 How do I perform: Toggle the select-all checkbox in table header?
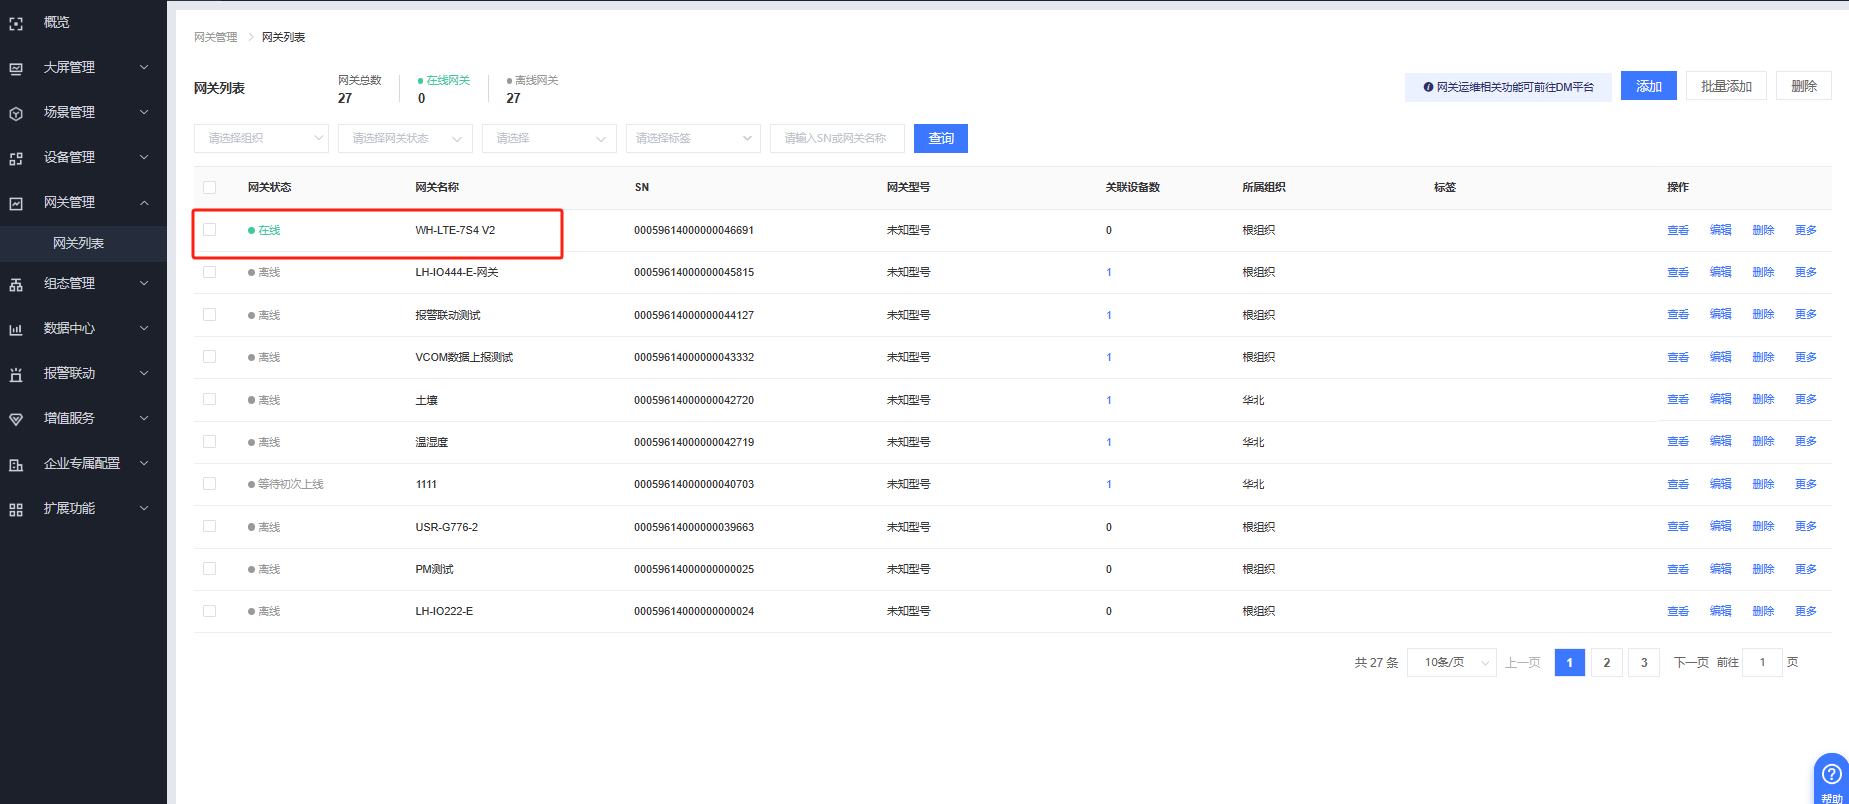pyautogui.click(x=209, y=187)
